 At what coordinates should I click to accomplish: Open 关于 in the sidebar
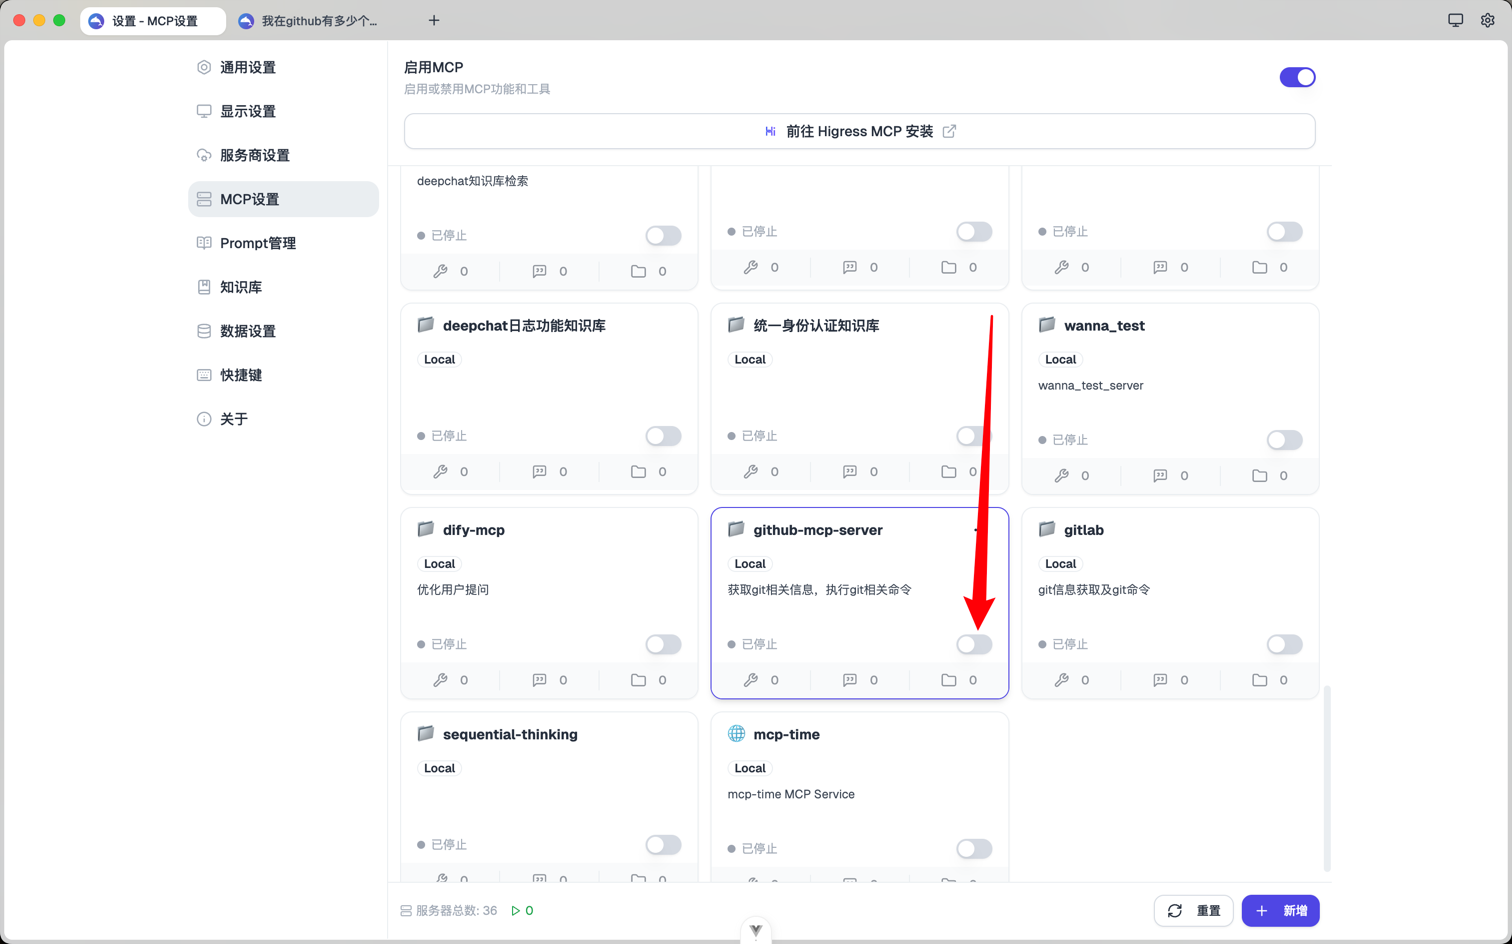(x=283, y=419)
